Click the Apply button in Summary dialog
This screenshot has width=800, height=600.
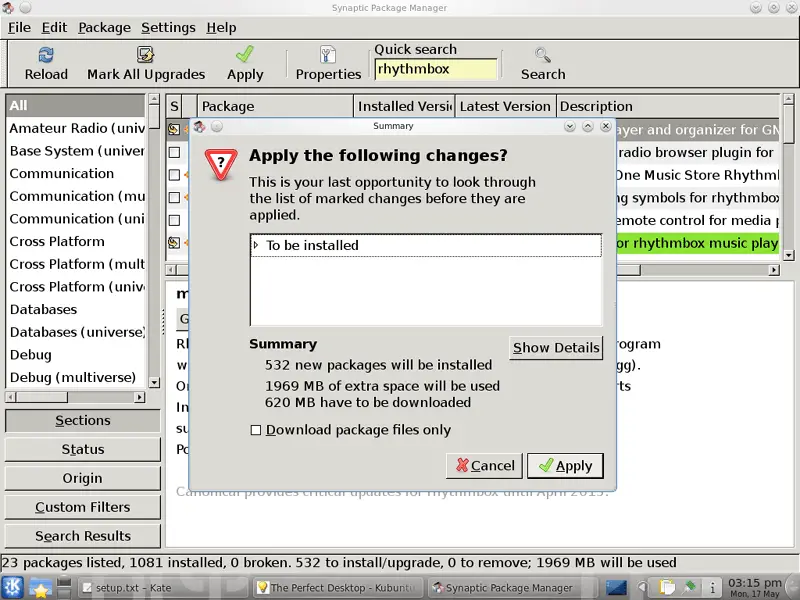coord(565,465)
